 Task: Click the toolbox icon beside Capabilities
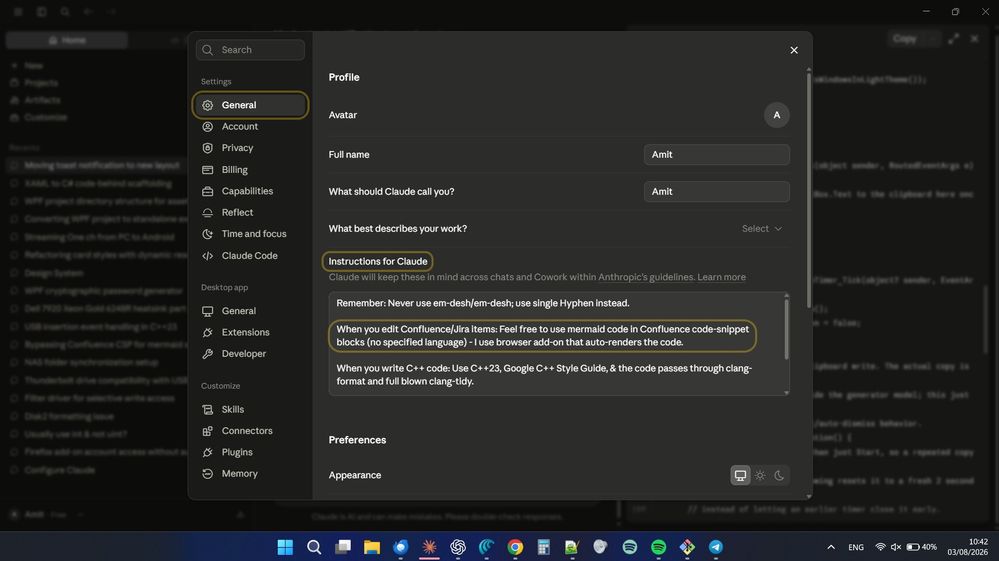(208, 191)
